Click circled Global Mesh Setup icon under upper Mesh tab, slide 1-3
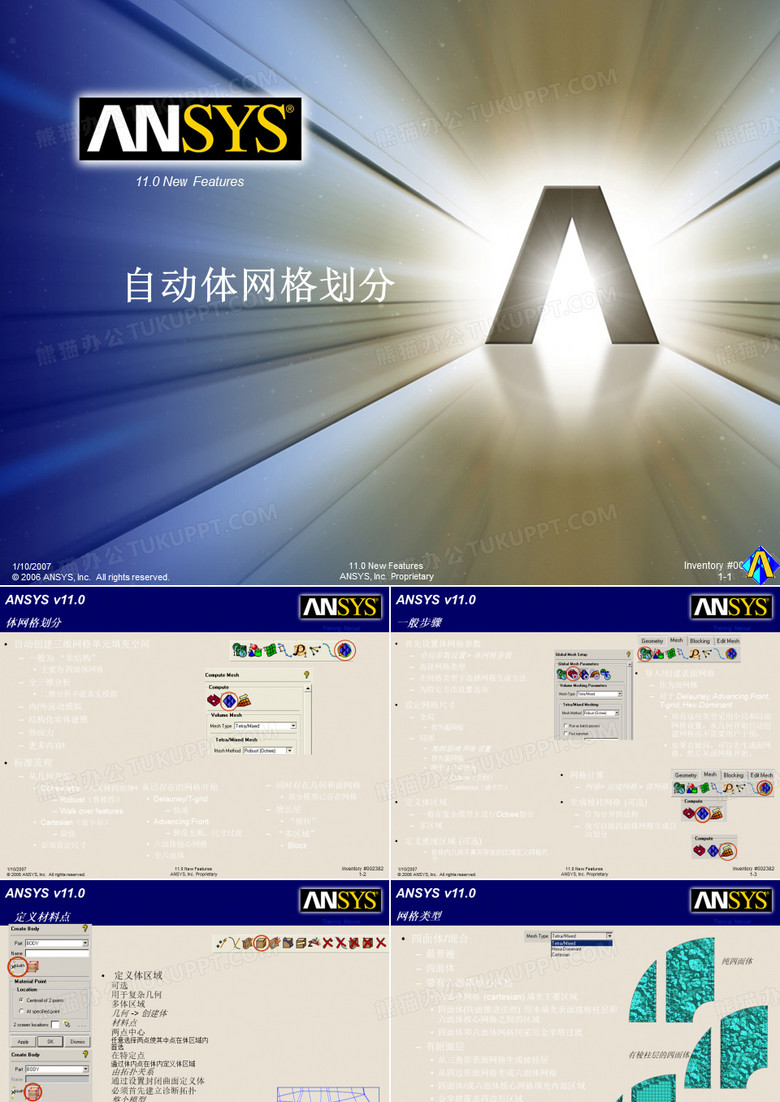This screenshot has width=780, height=1102. [645, 654]
